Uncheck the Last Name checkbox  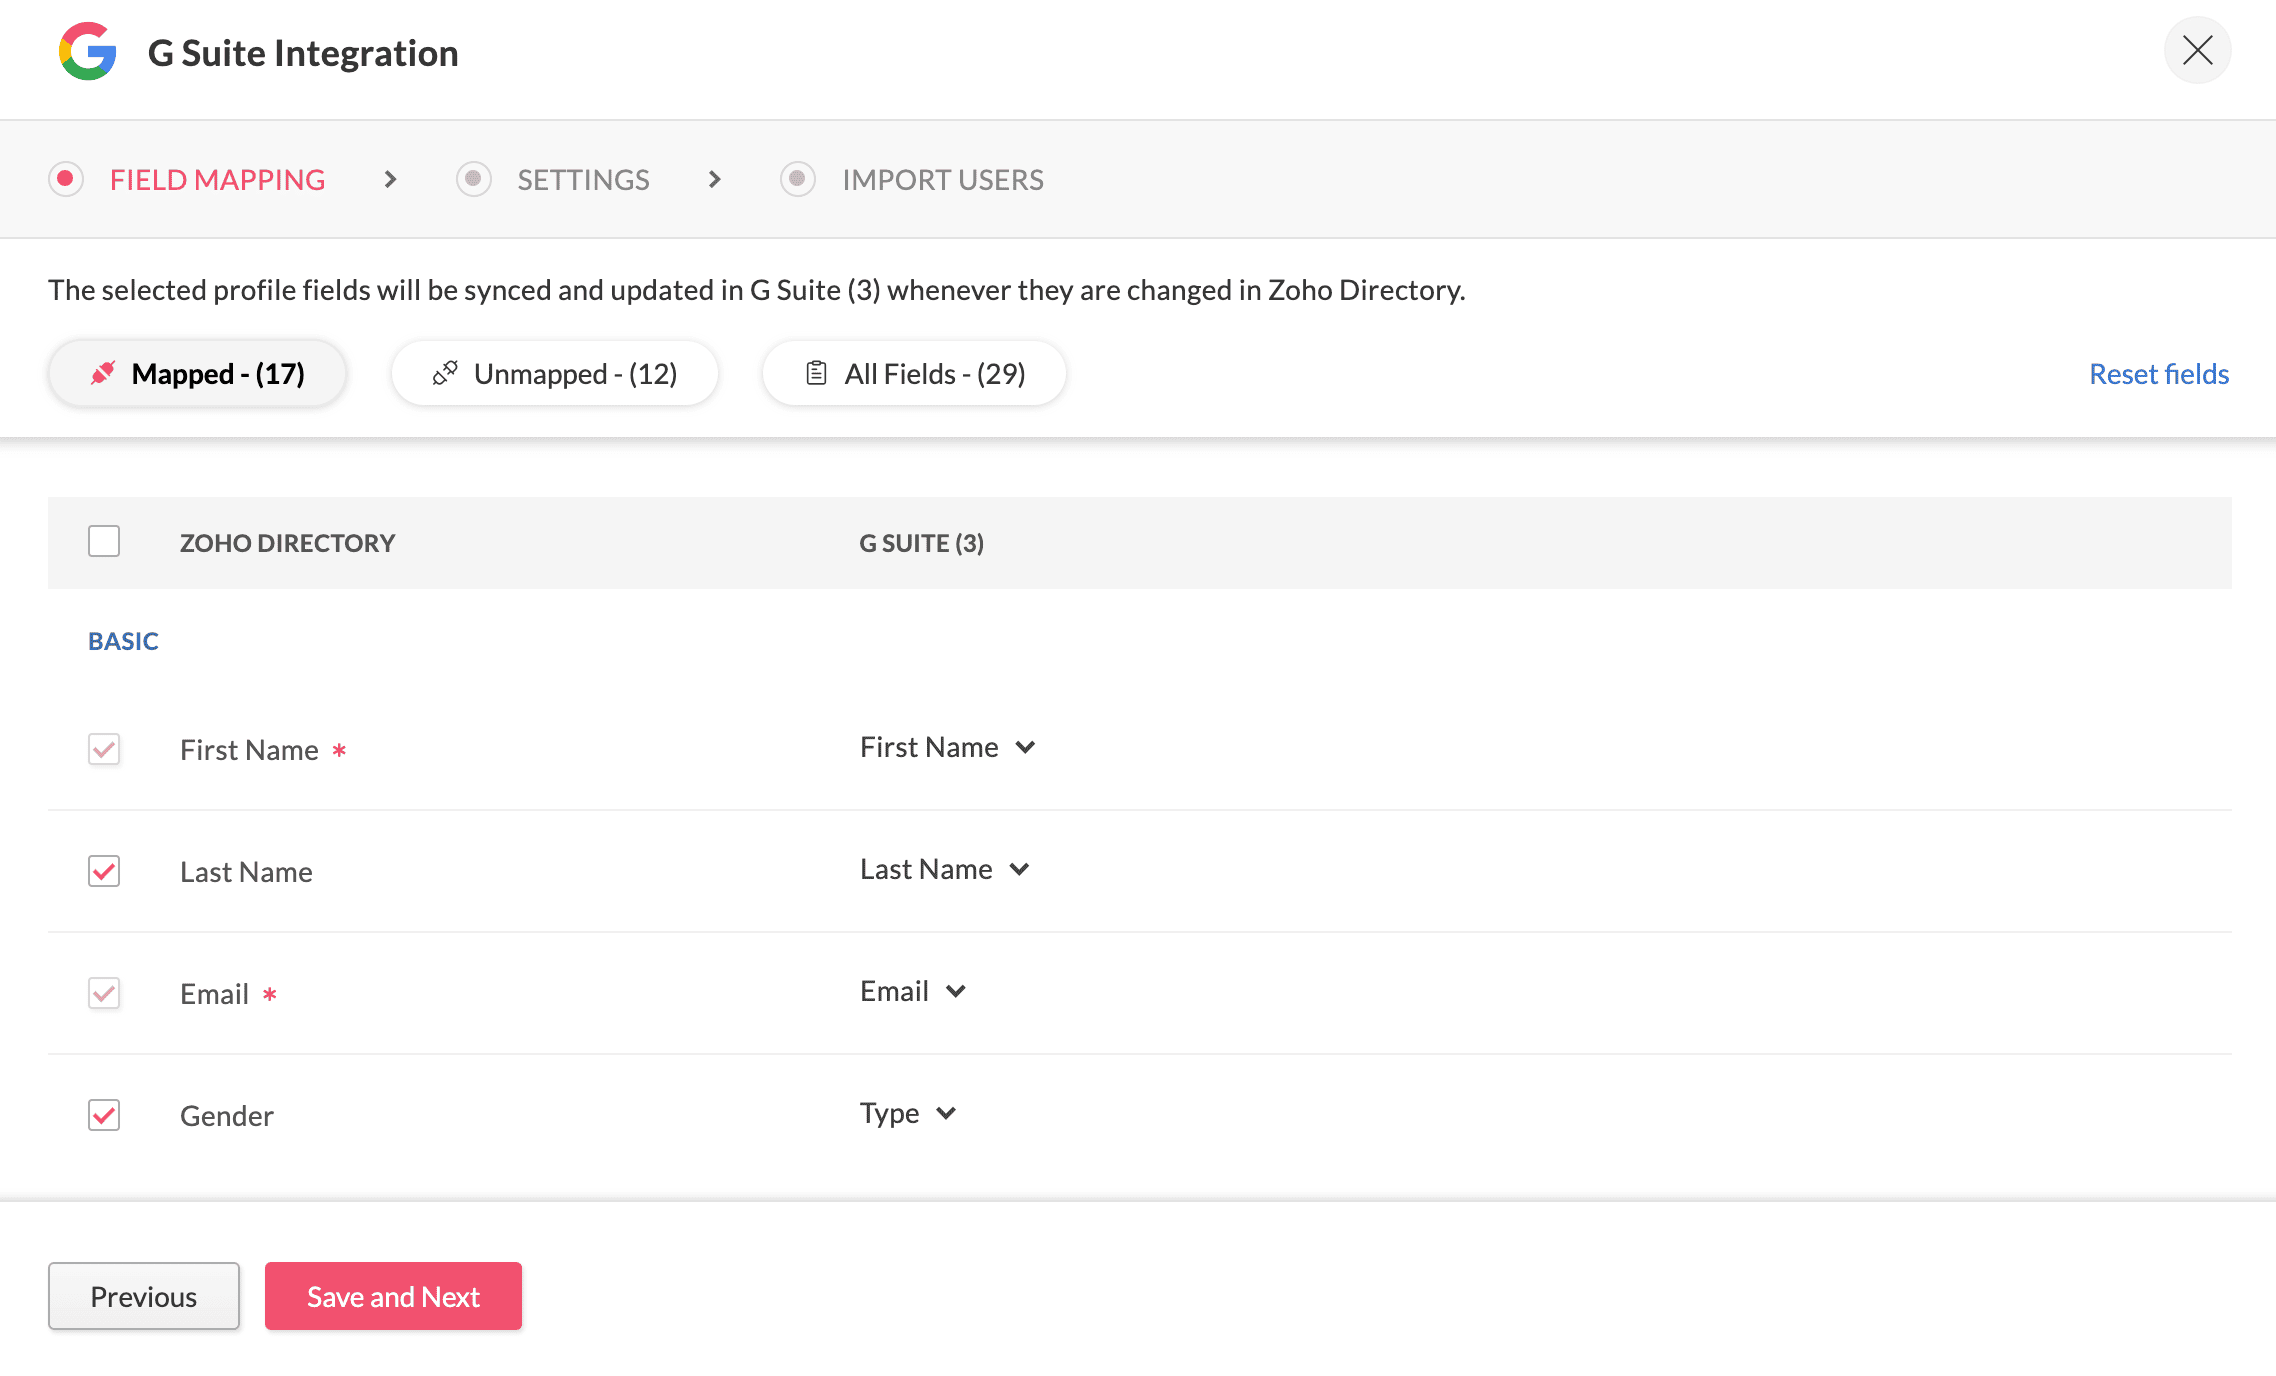[x=104, y=871]
